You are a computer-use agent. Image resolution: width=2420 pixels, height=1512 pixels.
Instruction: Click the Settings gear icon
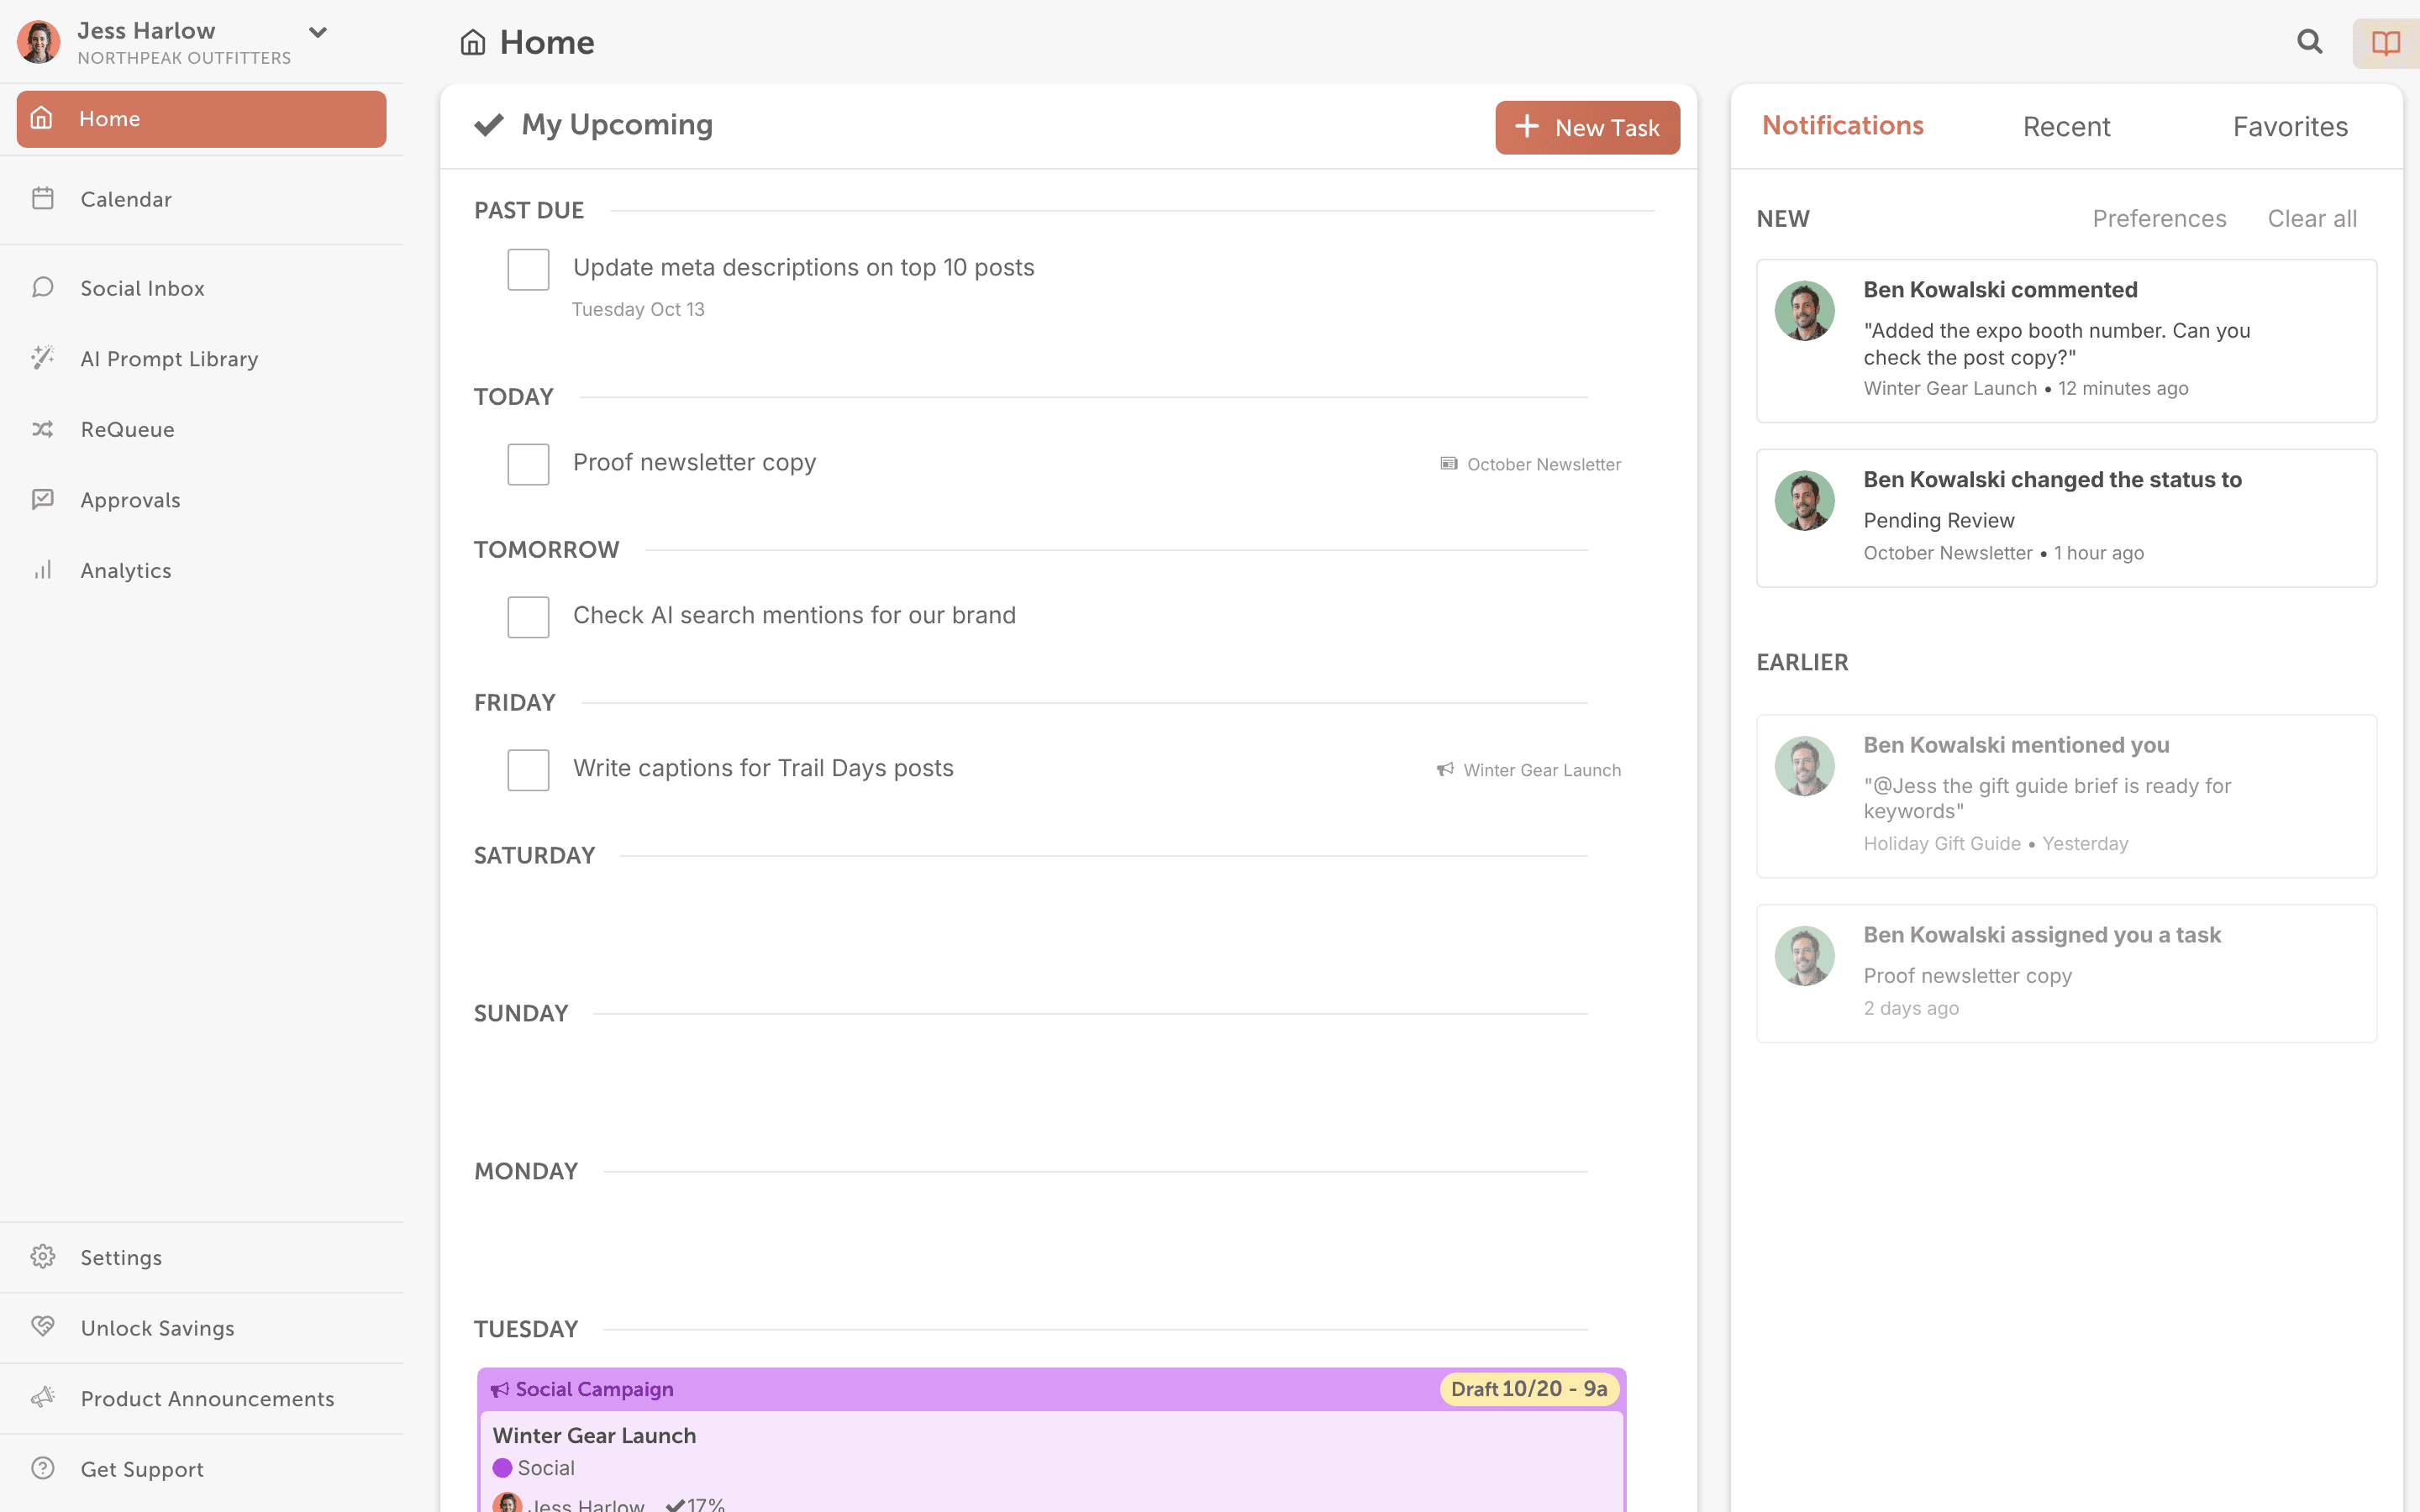coord(42,1256)
